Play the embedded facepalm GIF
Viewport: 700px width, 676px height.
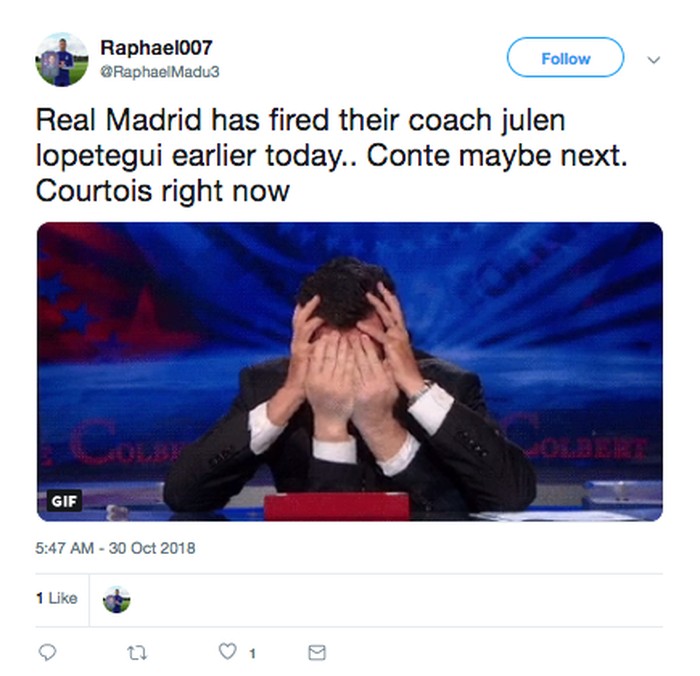click(x=350, y=371)
